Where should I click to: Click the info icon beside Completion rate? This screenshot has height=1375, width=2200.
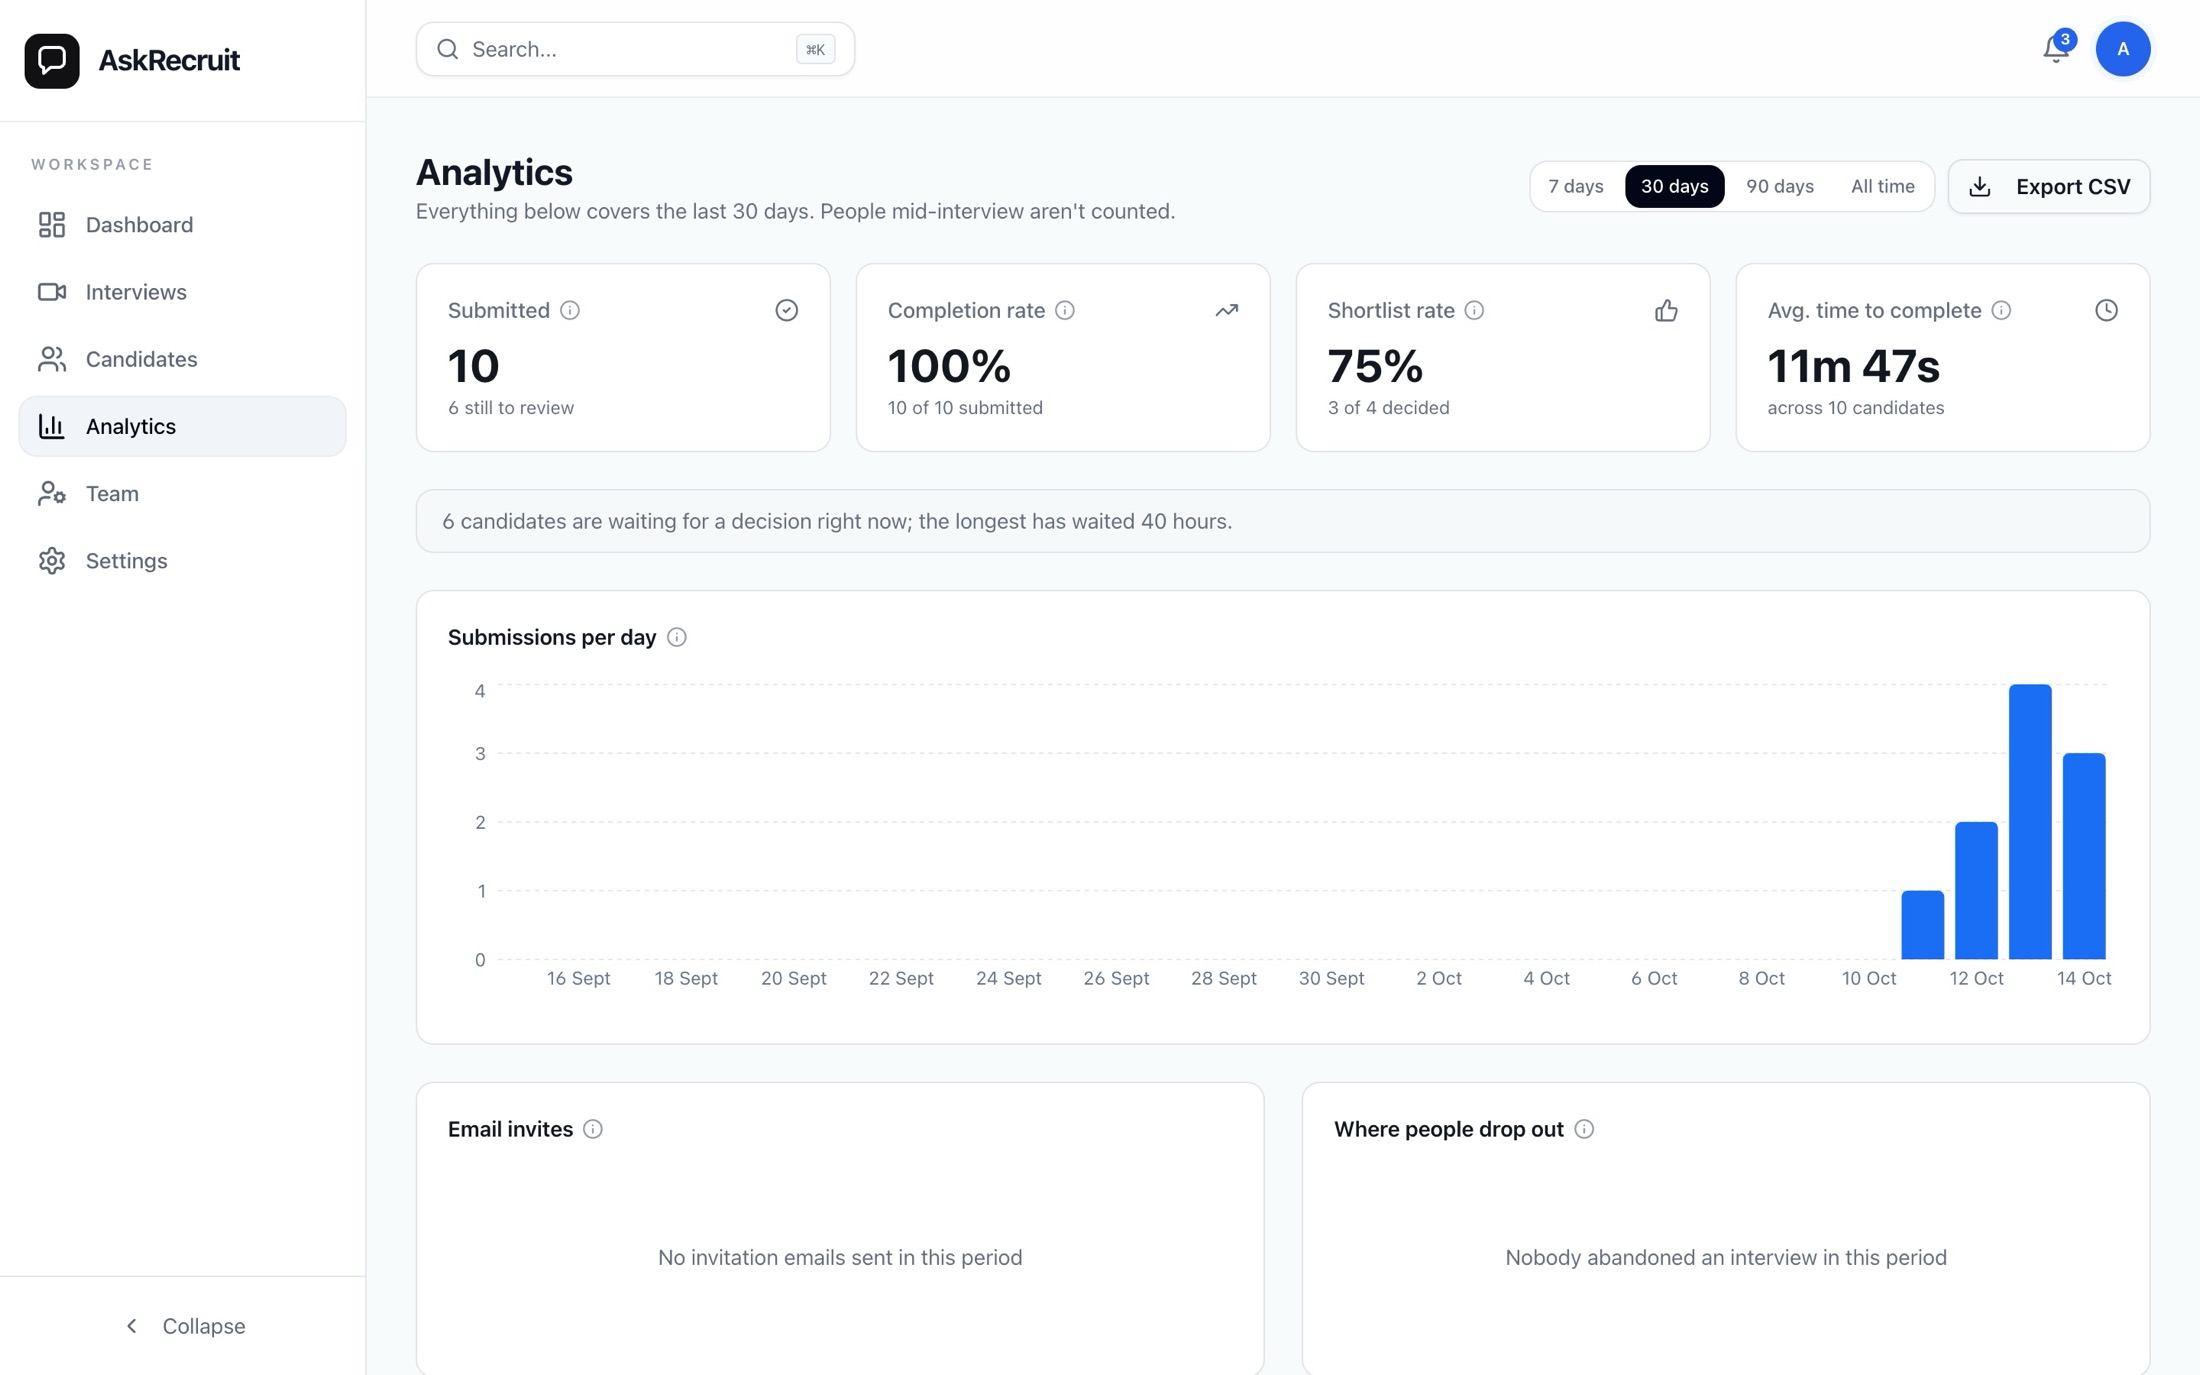(x=1065, y=310)
